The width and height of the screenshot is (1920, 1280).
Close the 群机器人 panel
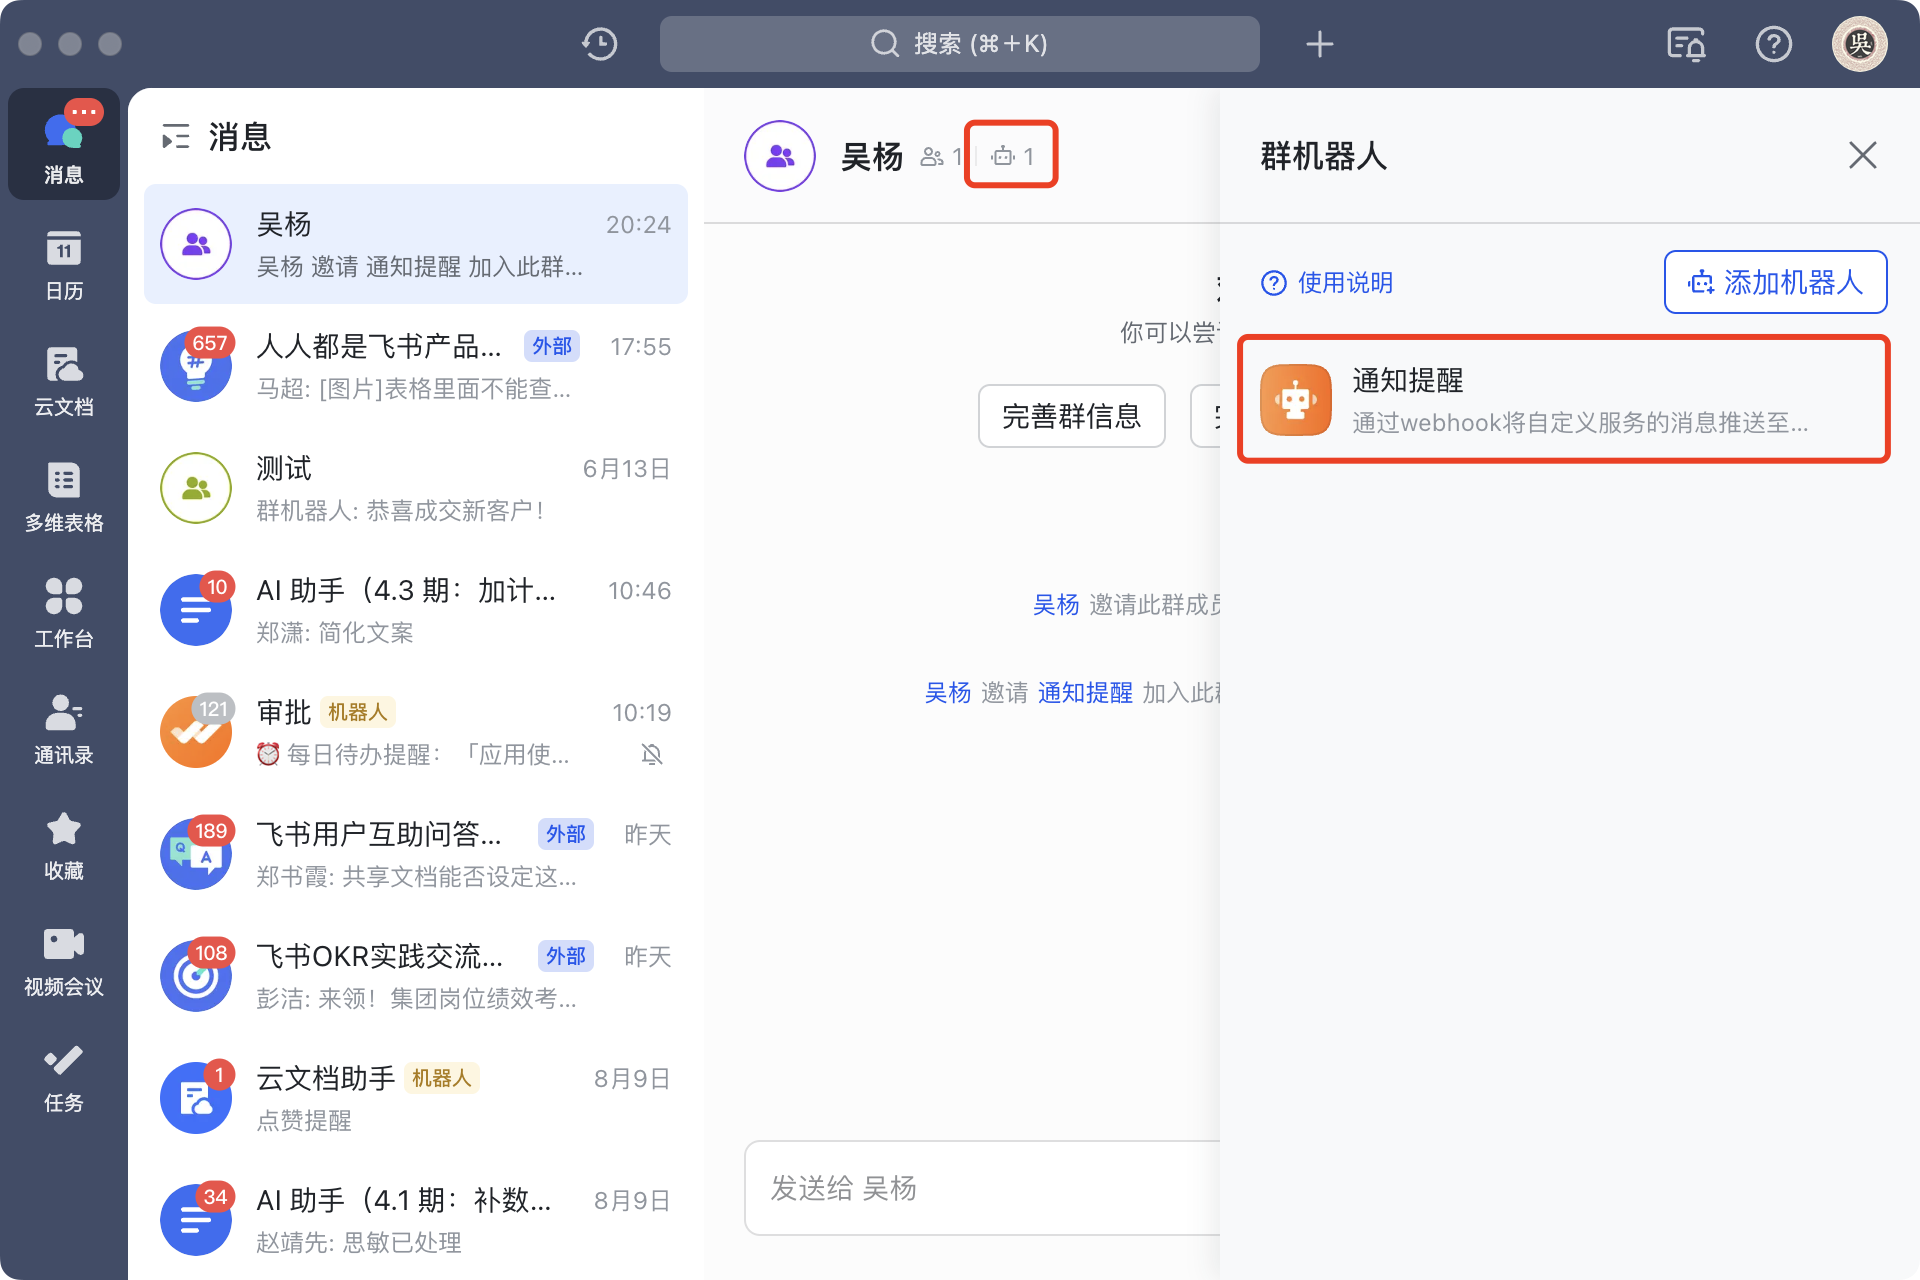pyautogui.click(x=1862, y=155)
